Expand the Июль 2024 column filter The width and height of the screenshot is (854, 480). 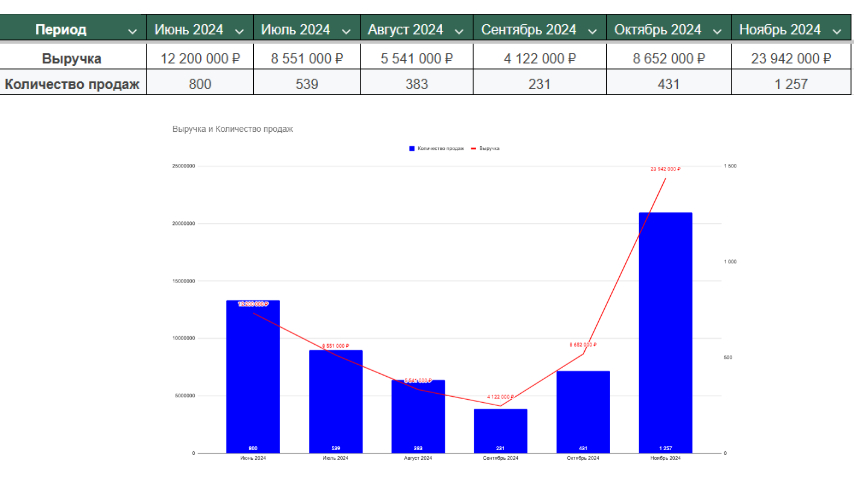click(x=346, y=32)
